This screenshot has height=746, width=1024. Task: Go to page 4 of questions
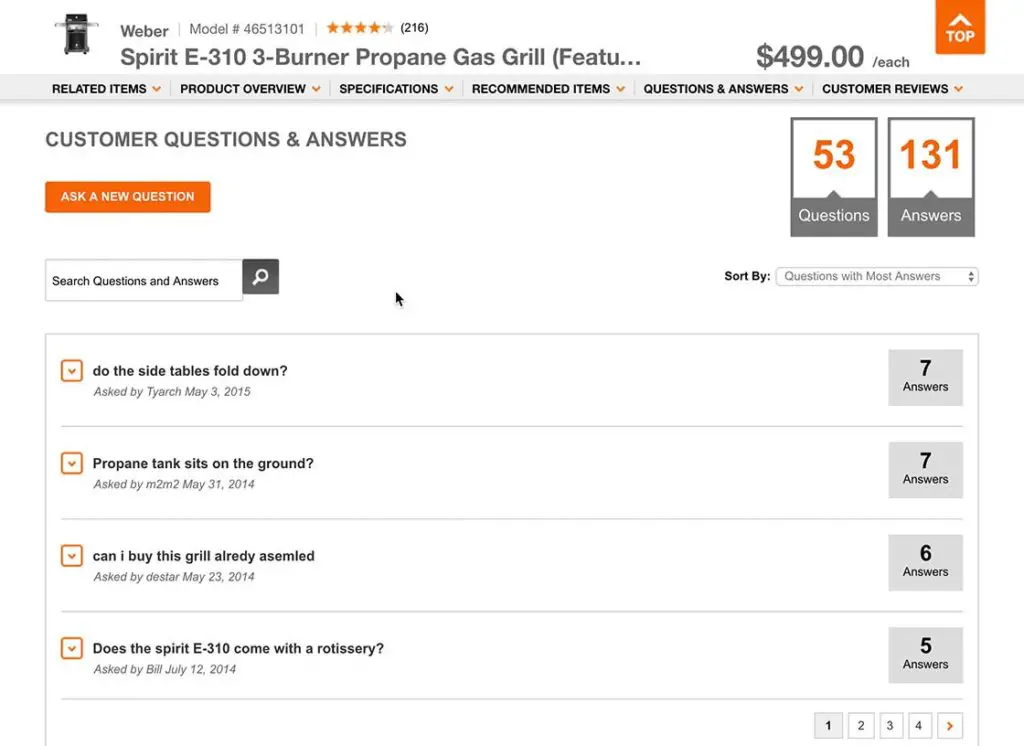(x=918, y=725)
